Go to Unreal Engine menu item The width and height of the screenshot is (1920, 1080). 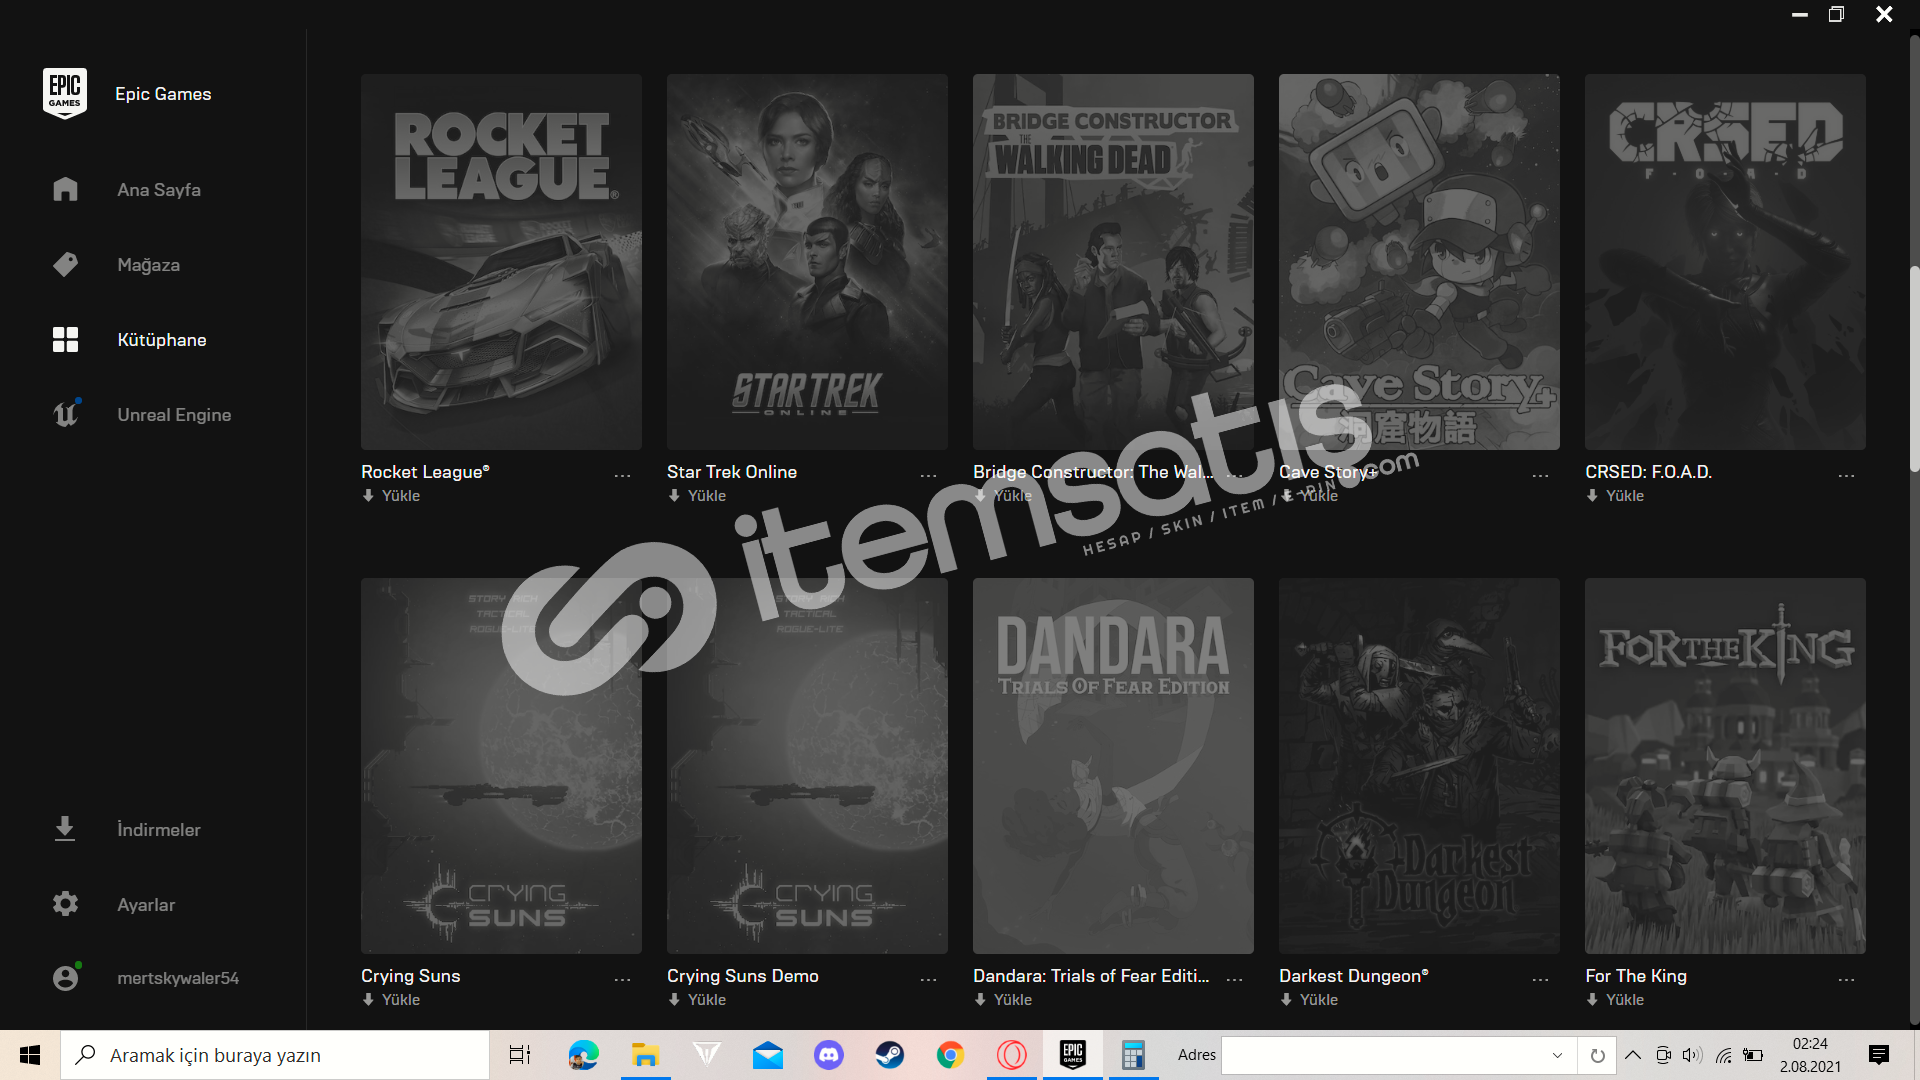(174, 414)
